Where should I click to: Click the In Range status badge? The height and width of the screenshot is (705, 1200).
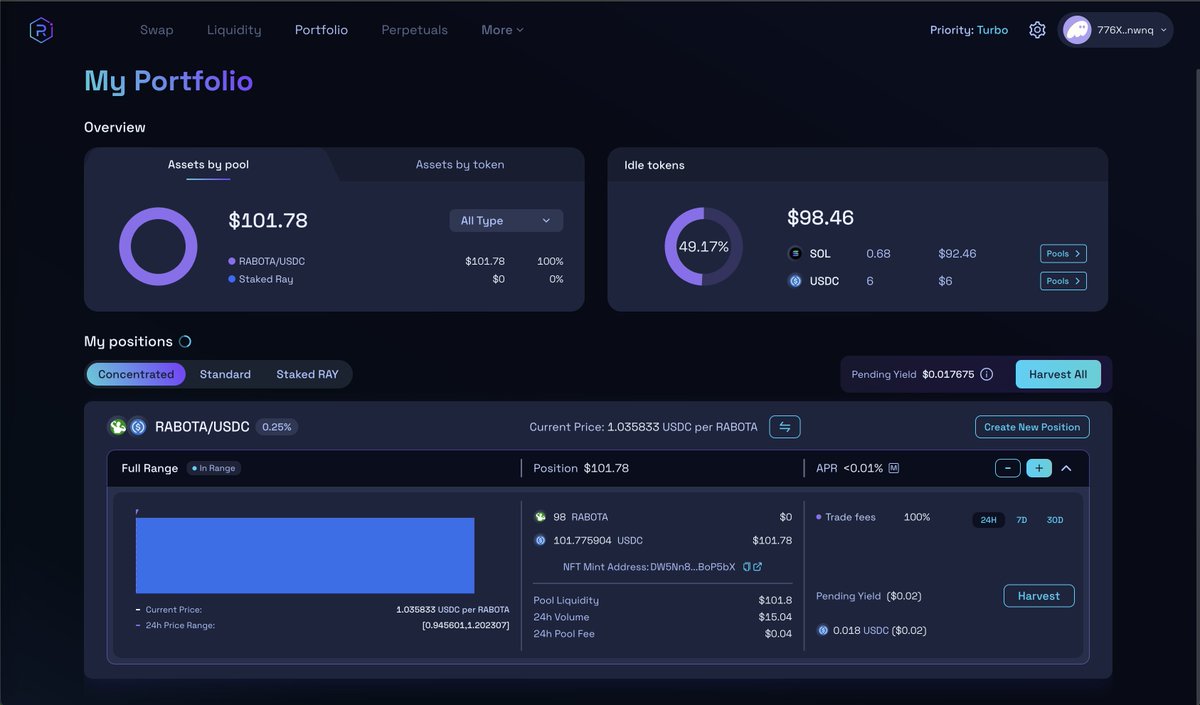point(214,468)
